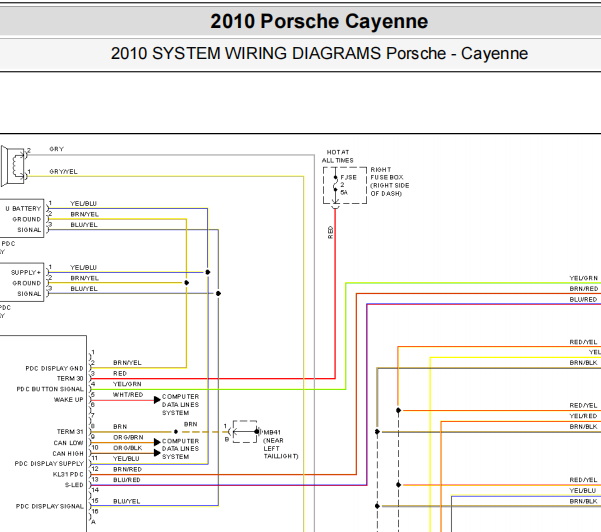Click the YEL/BLU label at connector pin 11
The width and height of the screenshot is (601, 532).
(x=126, y=459)
